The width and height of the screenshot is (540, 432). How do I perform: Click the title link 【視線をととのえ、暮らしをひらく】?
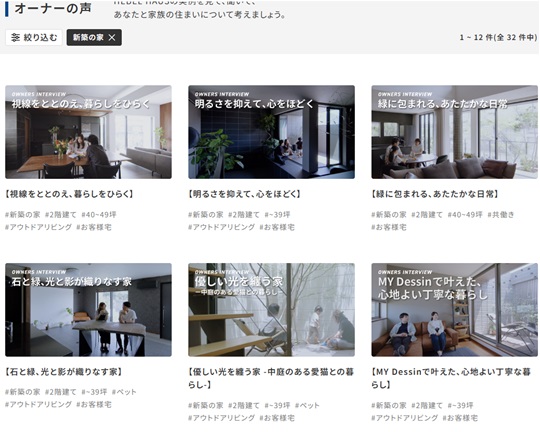click(x=69, y=194)
